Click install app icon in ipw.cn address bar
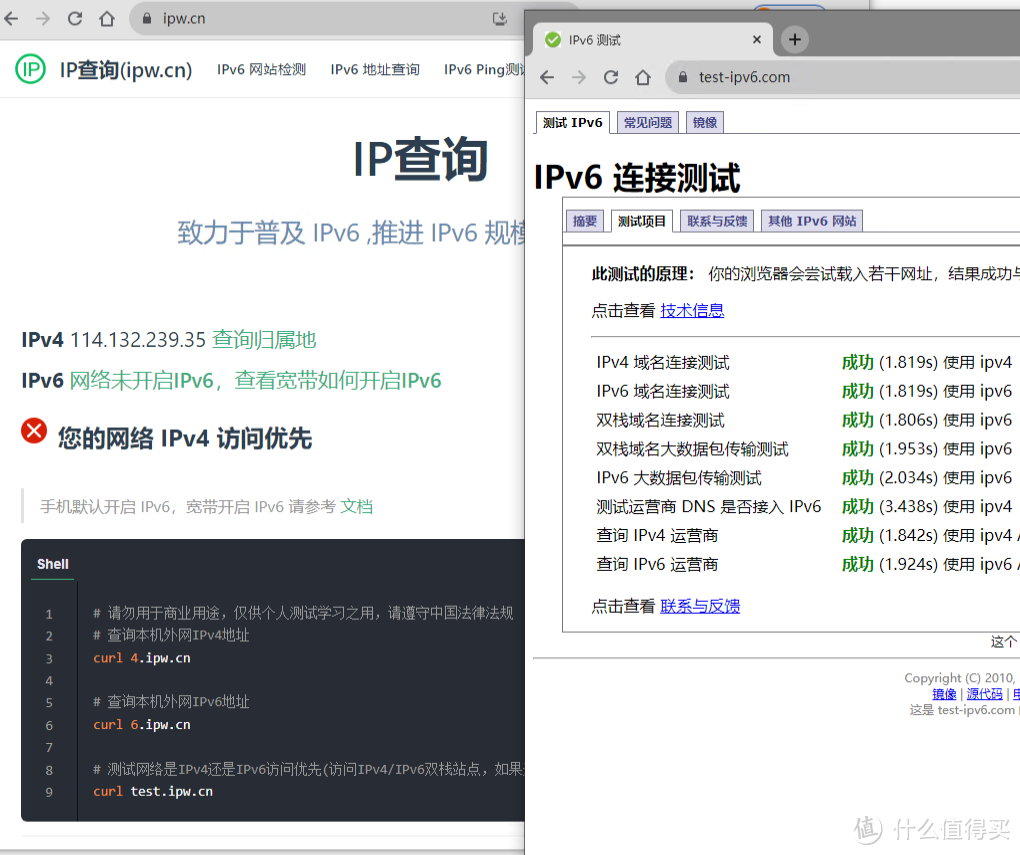 [x=500, y=19]
